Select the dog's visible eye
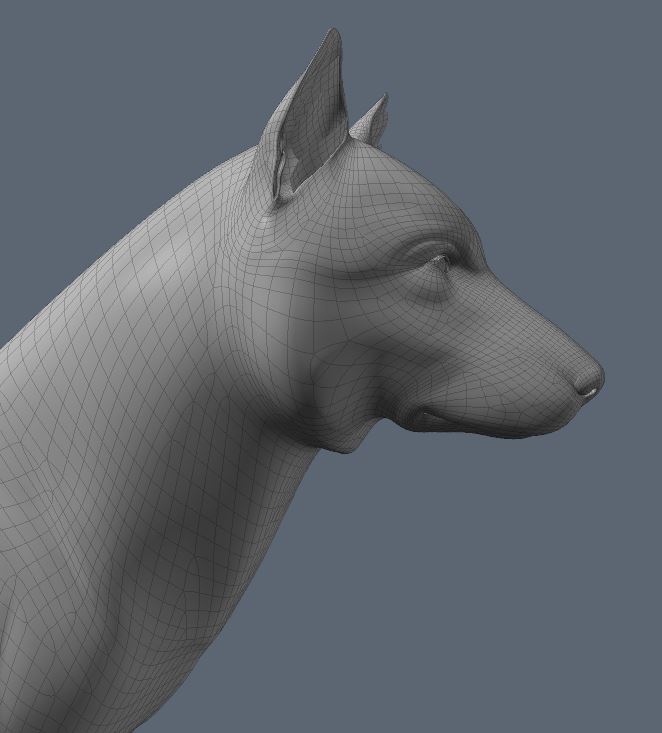This screenshot has height=733, width=662. 439,263
